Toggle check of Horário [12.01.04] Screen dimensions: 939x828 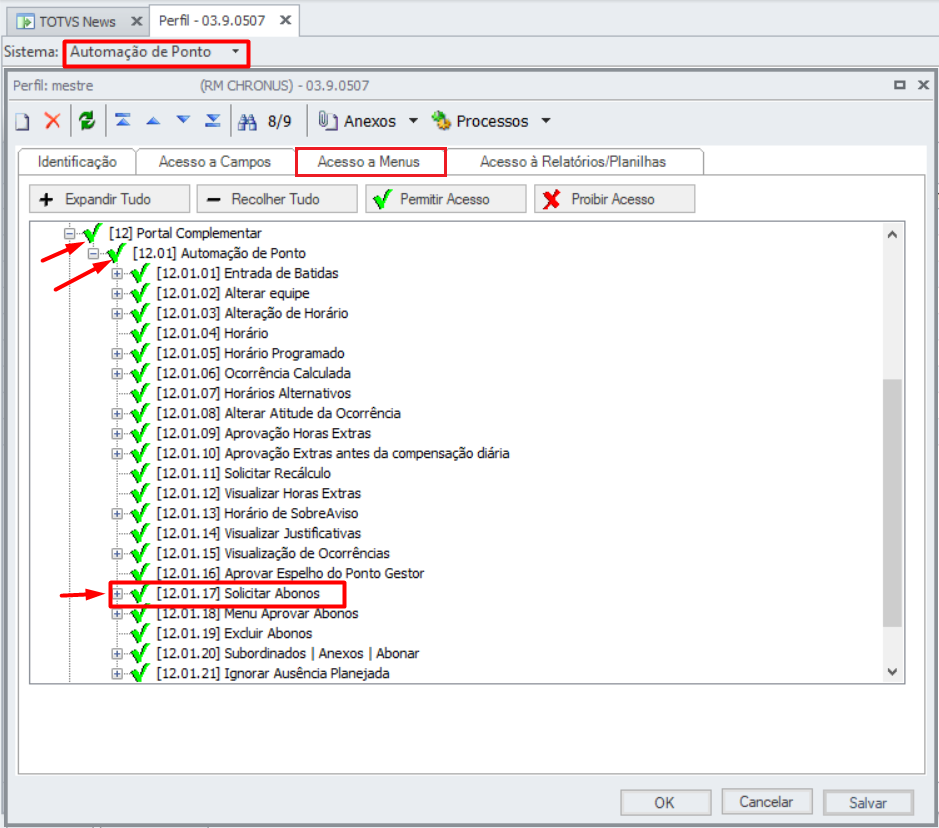click(x=140, y=333)
